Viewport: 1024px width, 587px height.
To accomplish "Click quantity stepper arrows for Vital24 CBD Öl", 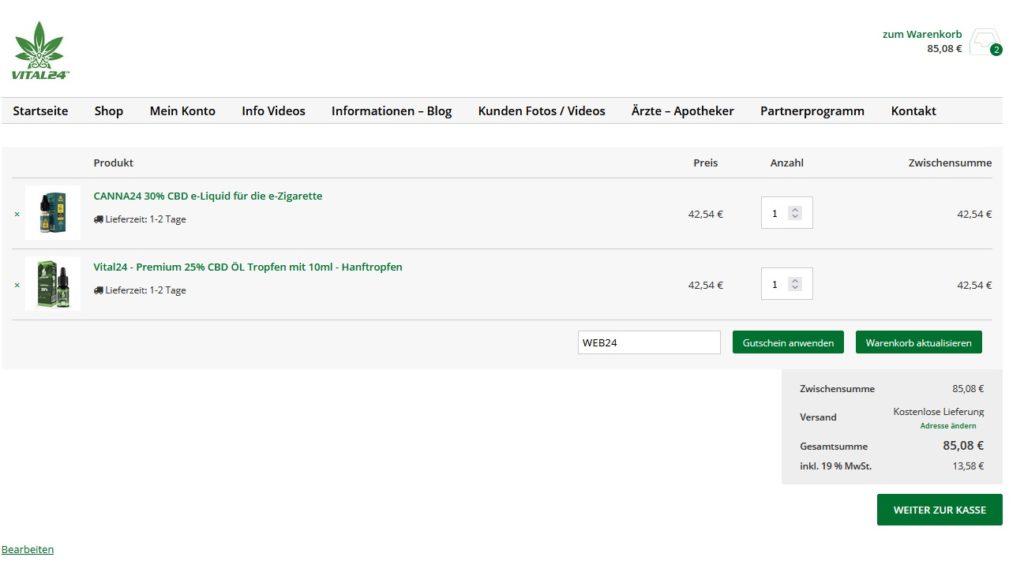I will point(795,284).
